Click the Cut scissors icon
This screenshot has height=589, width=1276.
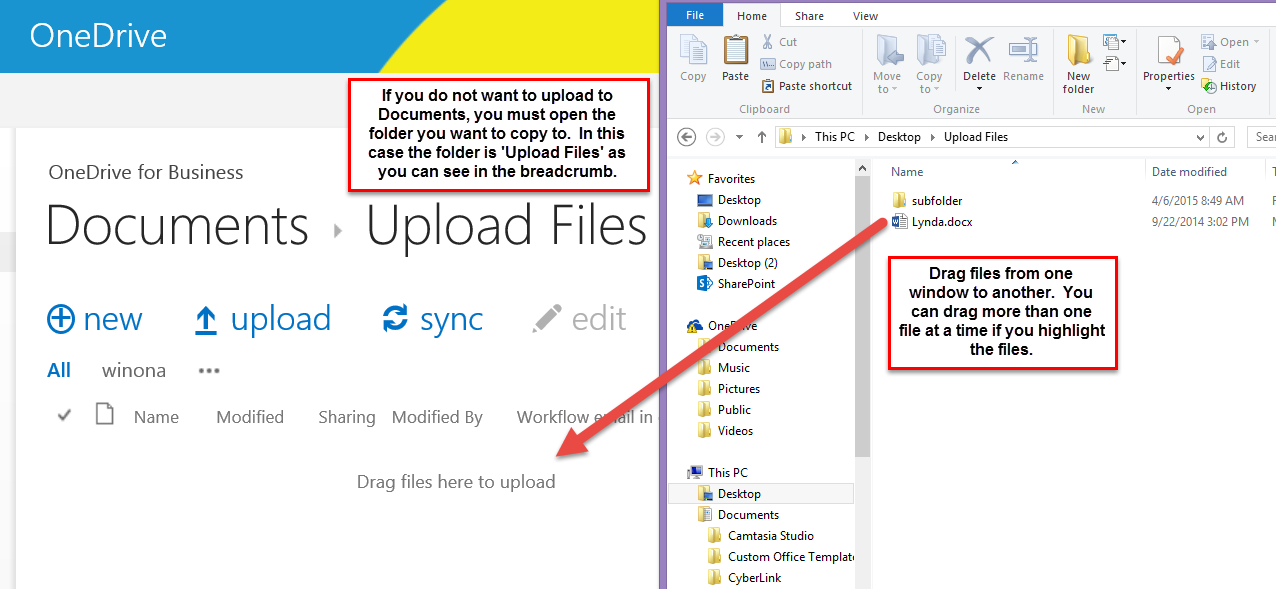[768, 42]
